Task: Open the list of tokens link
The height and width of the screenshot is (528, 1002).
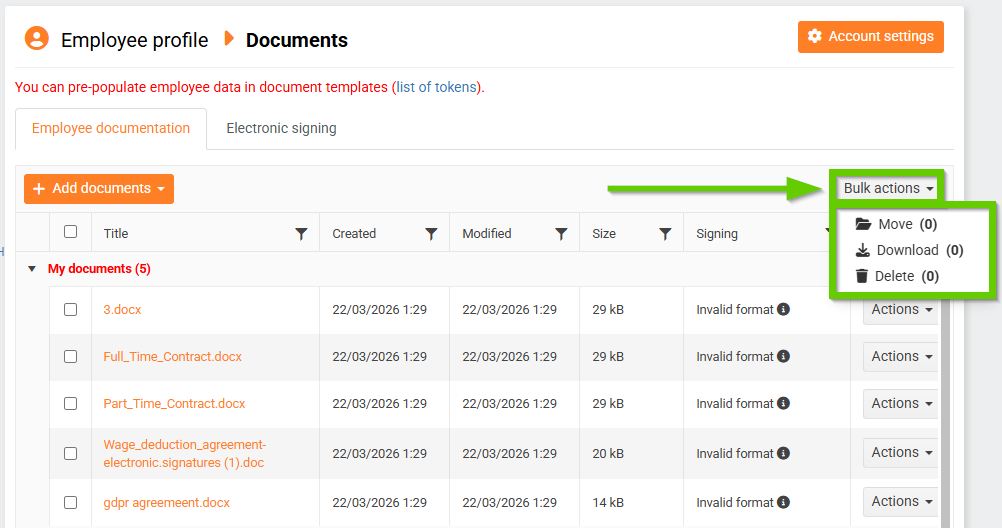Action: click(438, 87)
